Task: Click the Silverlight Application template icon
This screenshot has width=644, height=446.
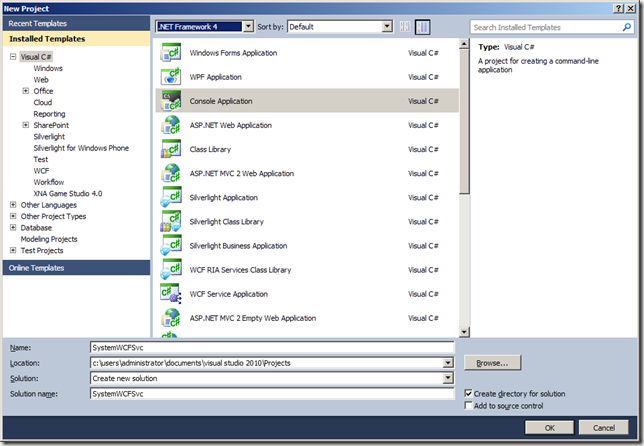Action: point(171,198)
